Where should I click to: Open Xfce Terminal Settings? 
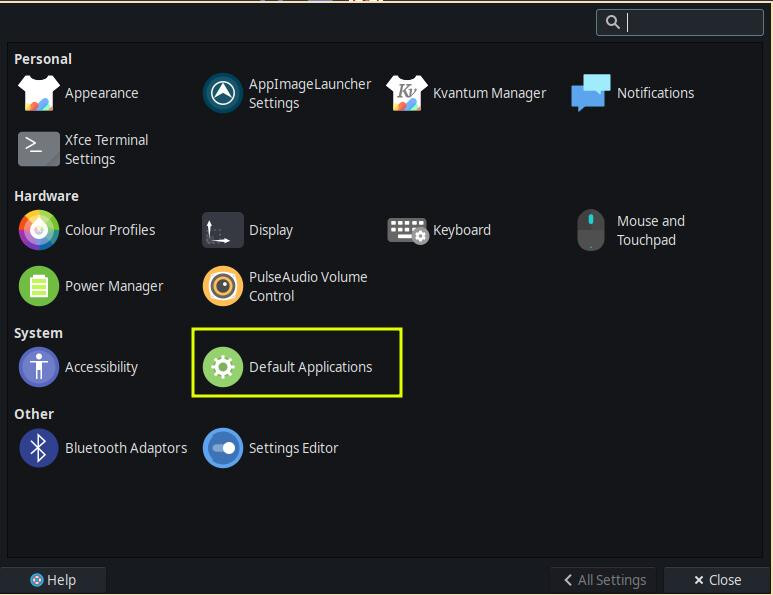point(39,149)
